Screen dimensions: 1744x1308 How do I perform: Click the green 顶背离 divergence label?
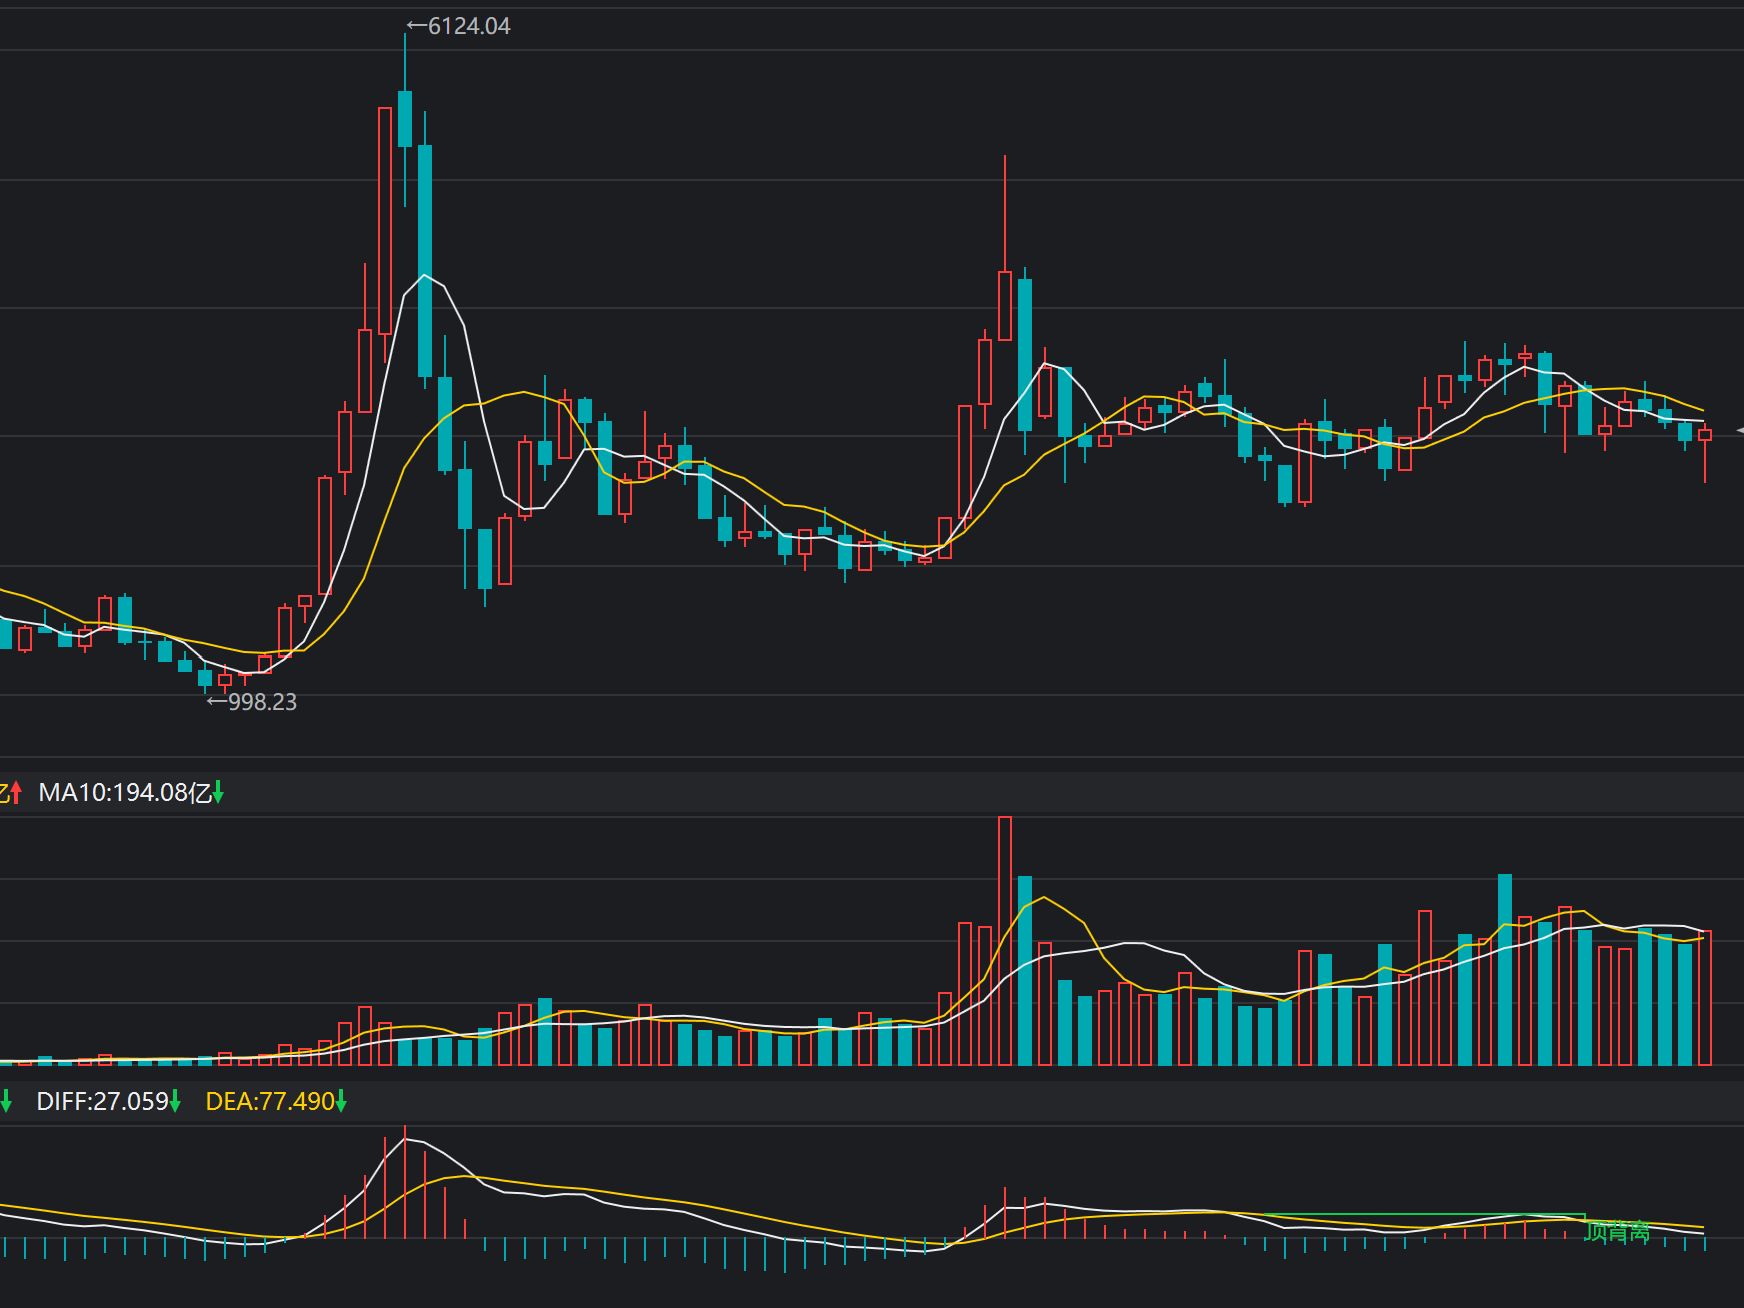pos(1617,1231)
